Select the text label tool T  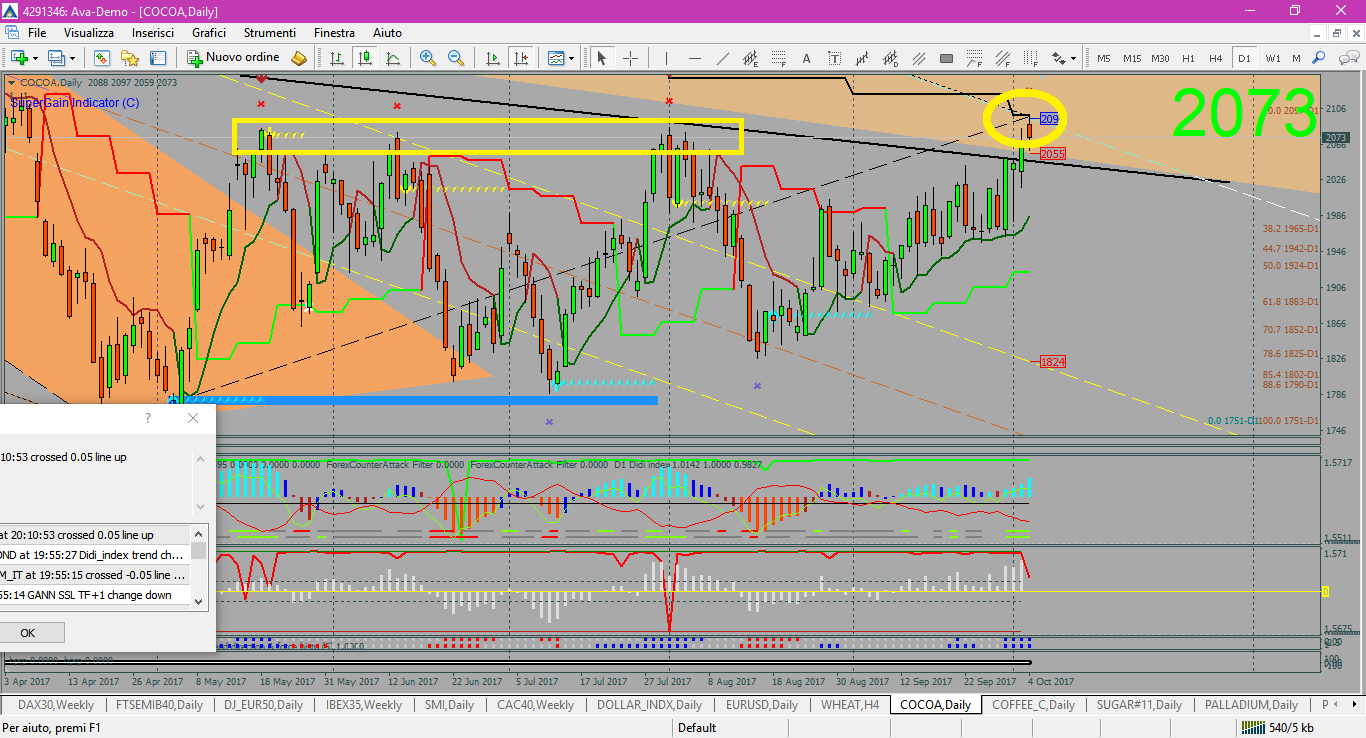[834, 58]
